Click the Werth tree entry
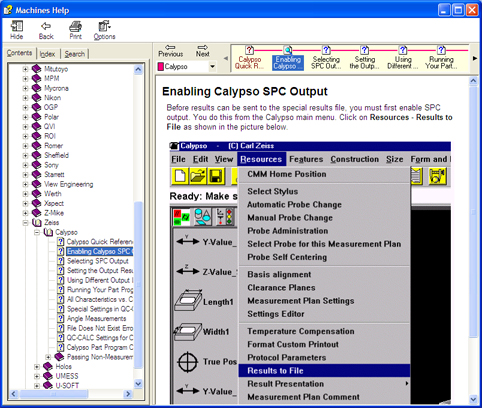The height and width of the screenshot is (408, 482). tap(53, 194)
